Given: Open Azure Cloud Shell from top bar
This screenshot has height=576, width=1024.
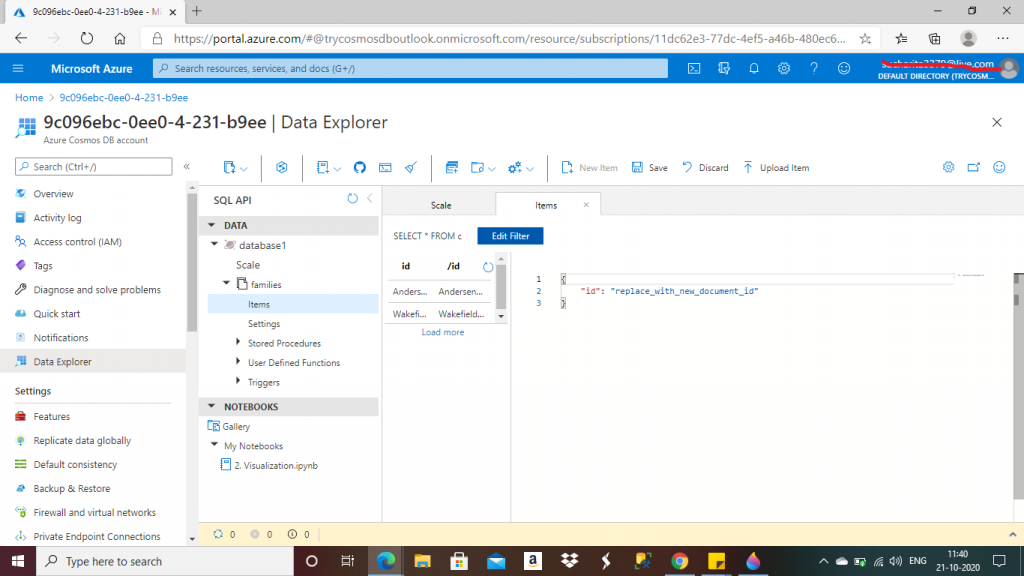Looking at the screenshot, I should click(x=694, y=68).
